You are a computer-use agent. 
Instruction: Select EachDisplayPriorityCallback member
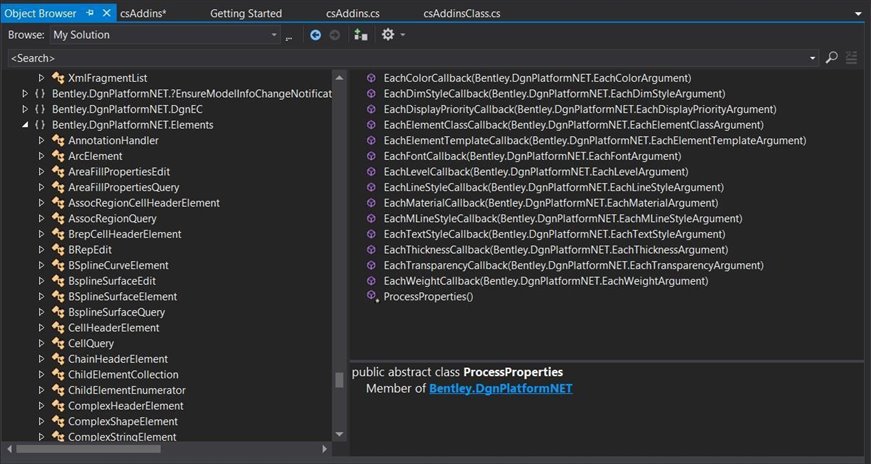coord(580,109)
